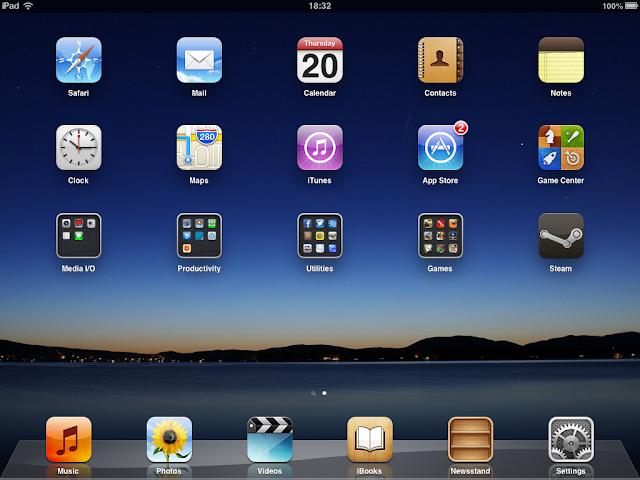Open the Mail app
640x480 pixels.
click(199, 60)
